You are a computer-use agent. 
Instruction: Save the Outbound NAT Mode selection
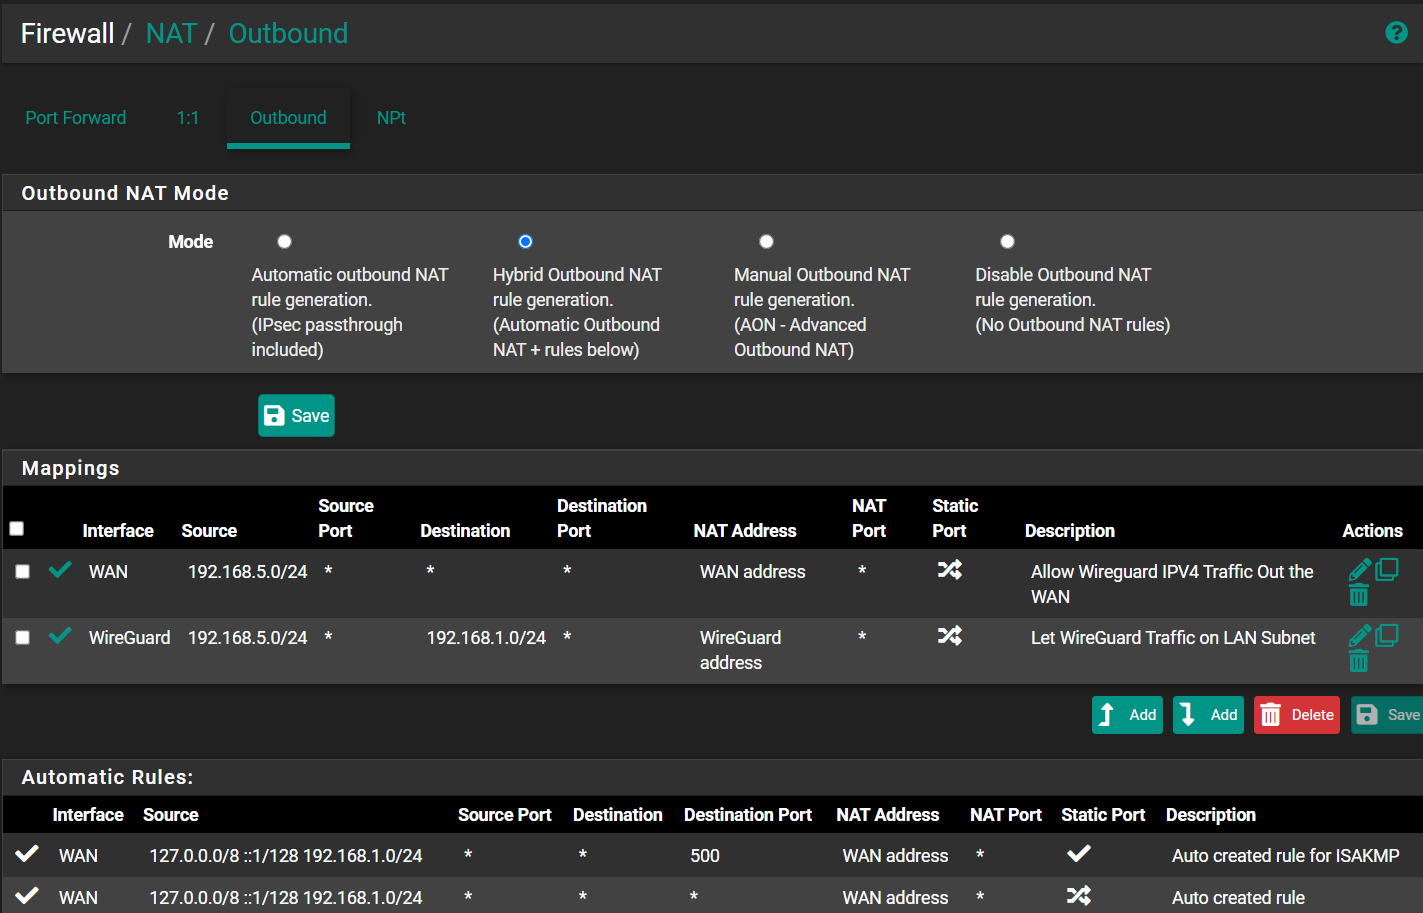point(296,416)
